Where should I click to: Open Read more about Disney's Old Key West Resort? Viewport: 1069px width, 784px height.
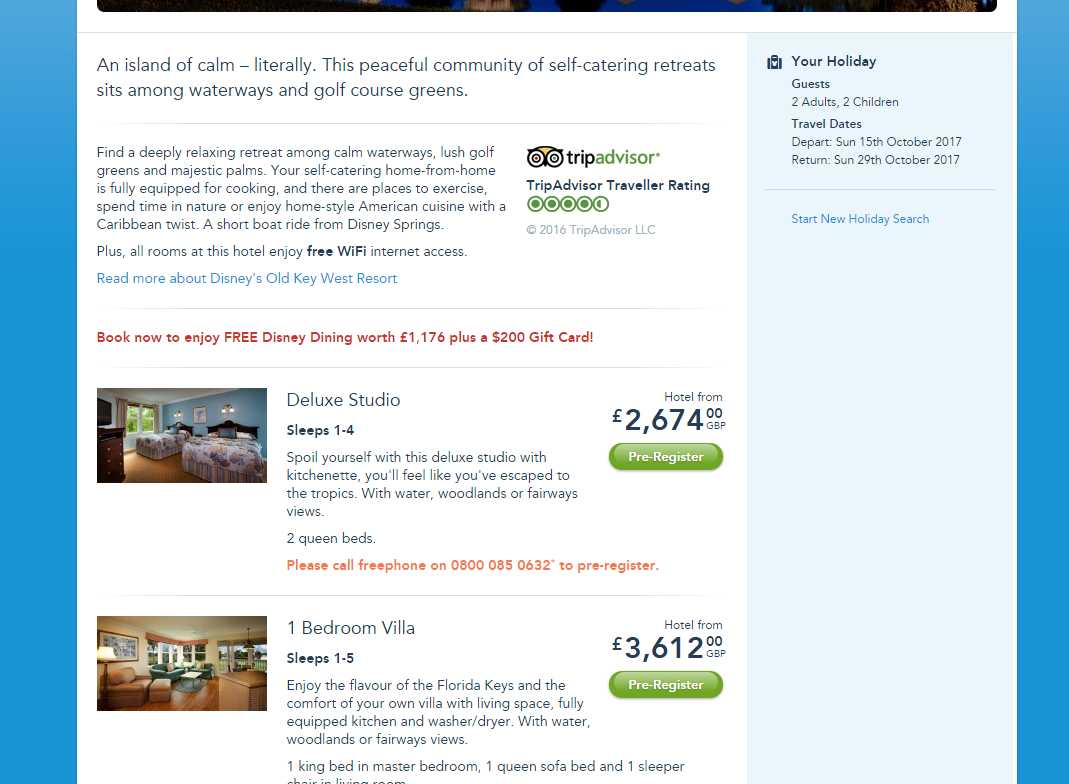coord(247,278)
